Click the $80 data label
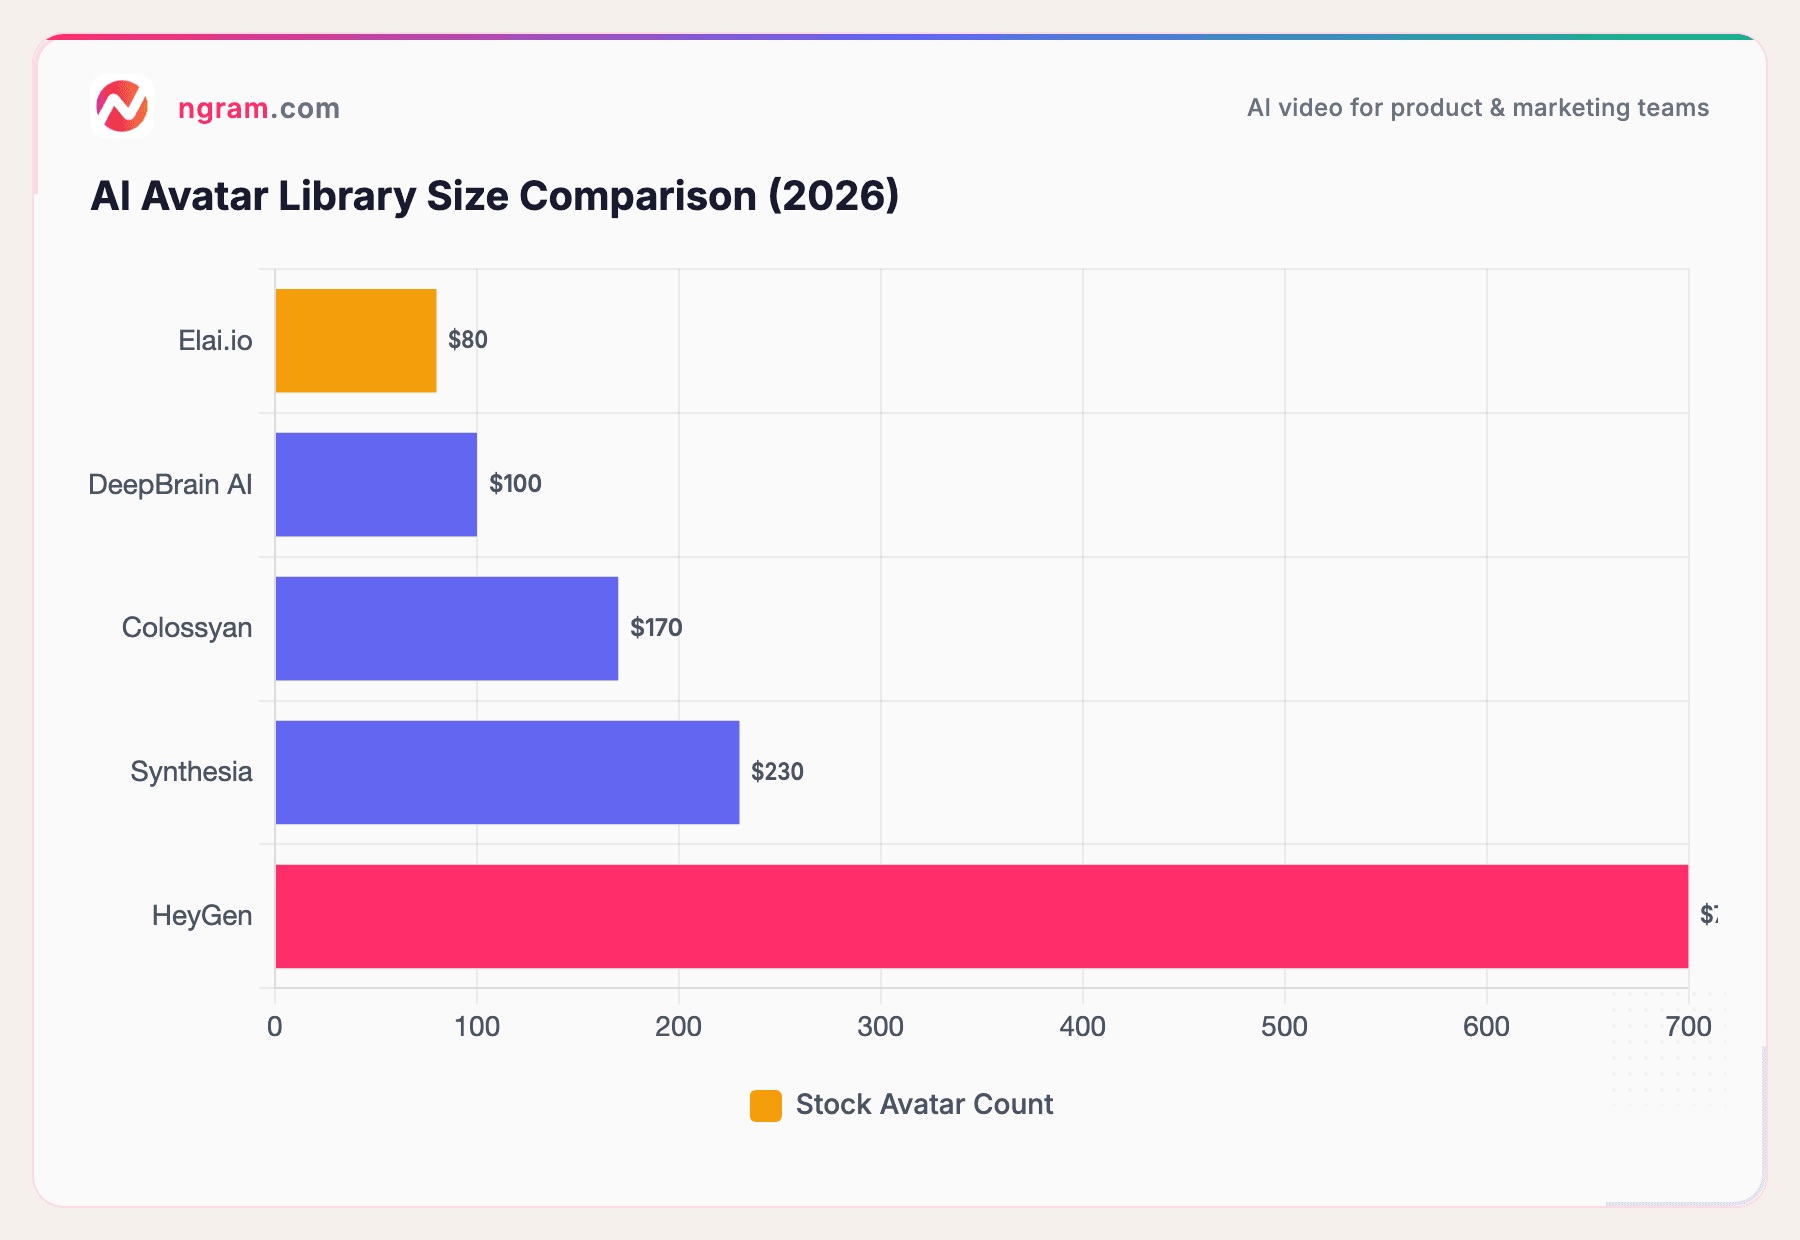Screen dimensions: 1800x1240 tap(468, 340)
